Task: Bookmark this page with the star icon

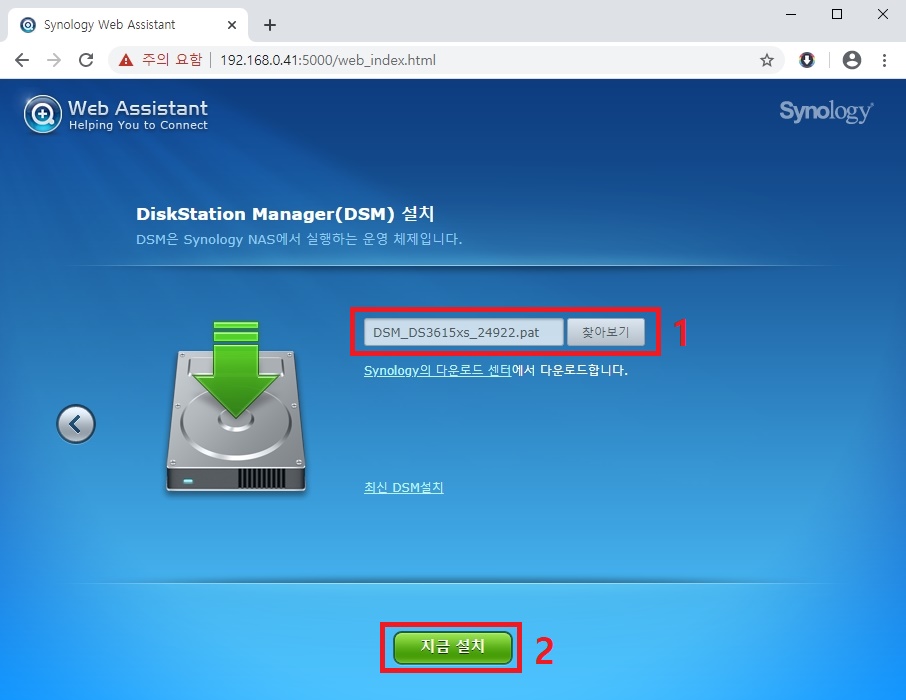Action: [767, 60]
